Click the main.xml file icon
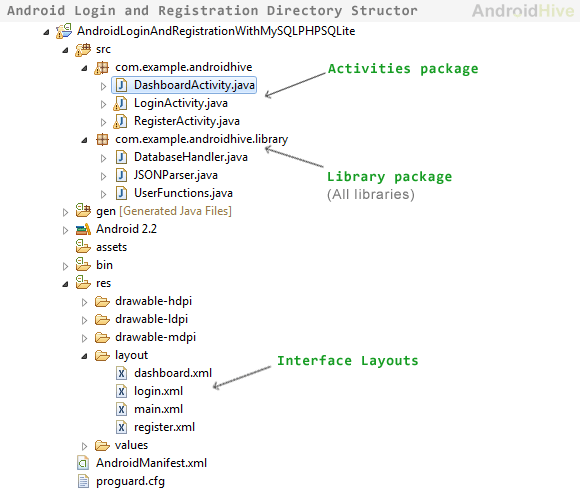The image size is (580, 491). (121, 409)
